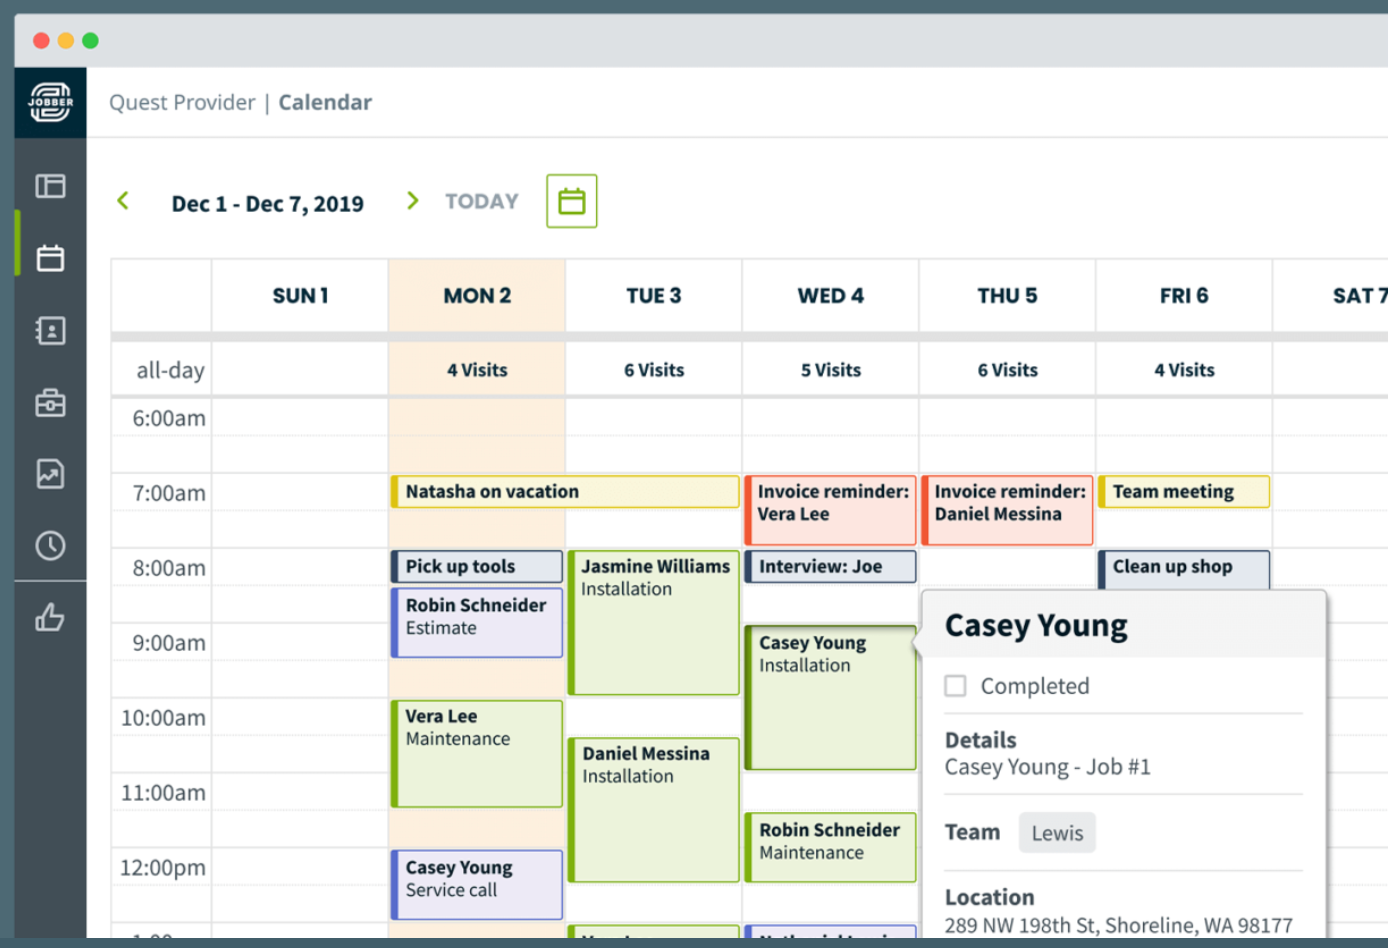Image resolution: width=1388 pixels, height=948 pixels.
Task: Open the dashboard icon in sidebar
Action: tap(50, 186)
